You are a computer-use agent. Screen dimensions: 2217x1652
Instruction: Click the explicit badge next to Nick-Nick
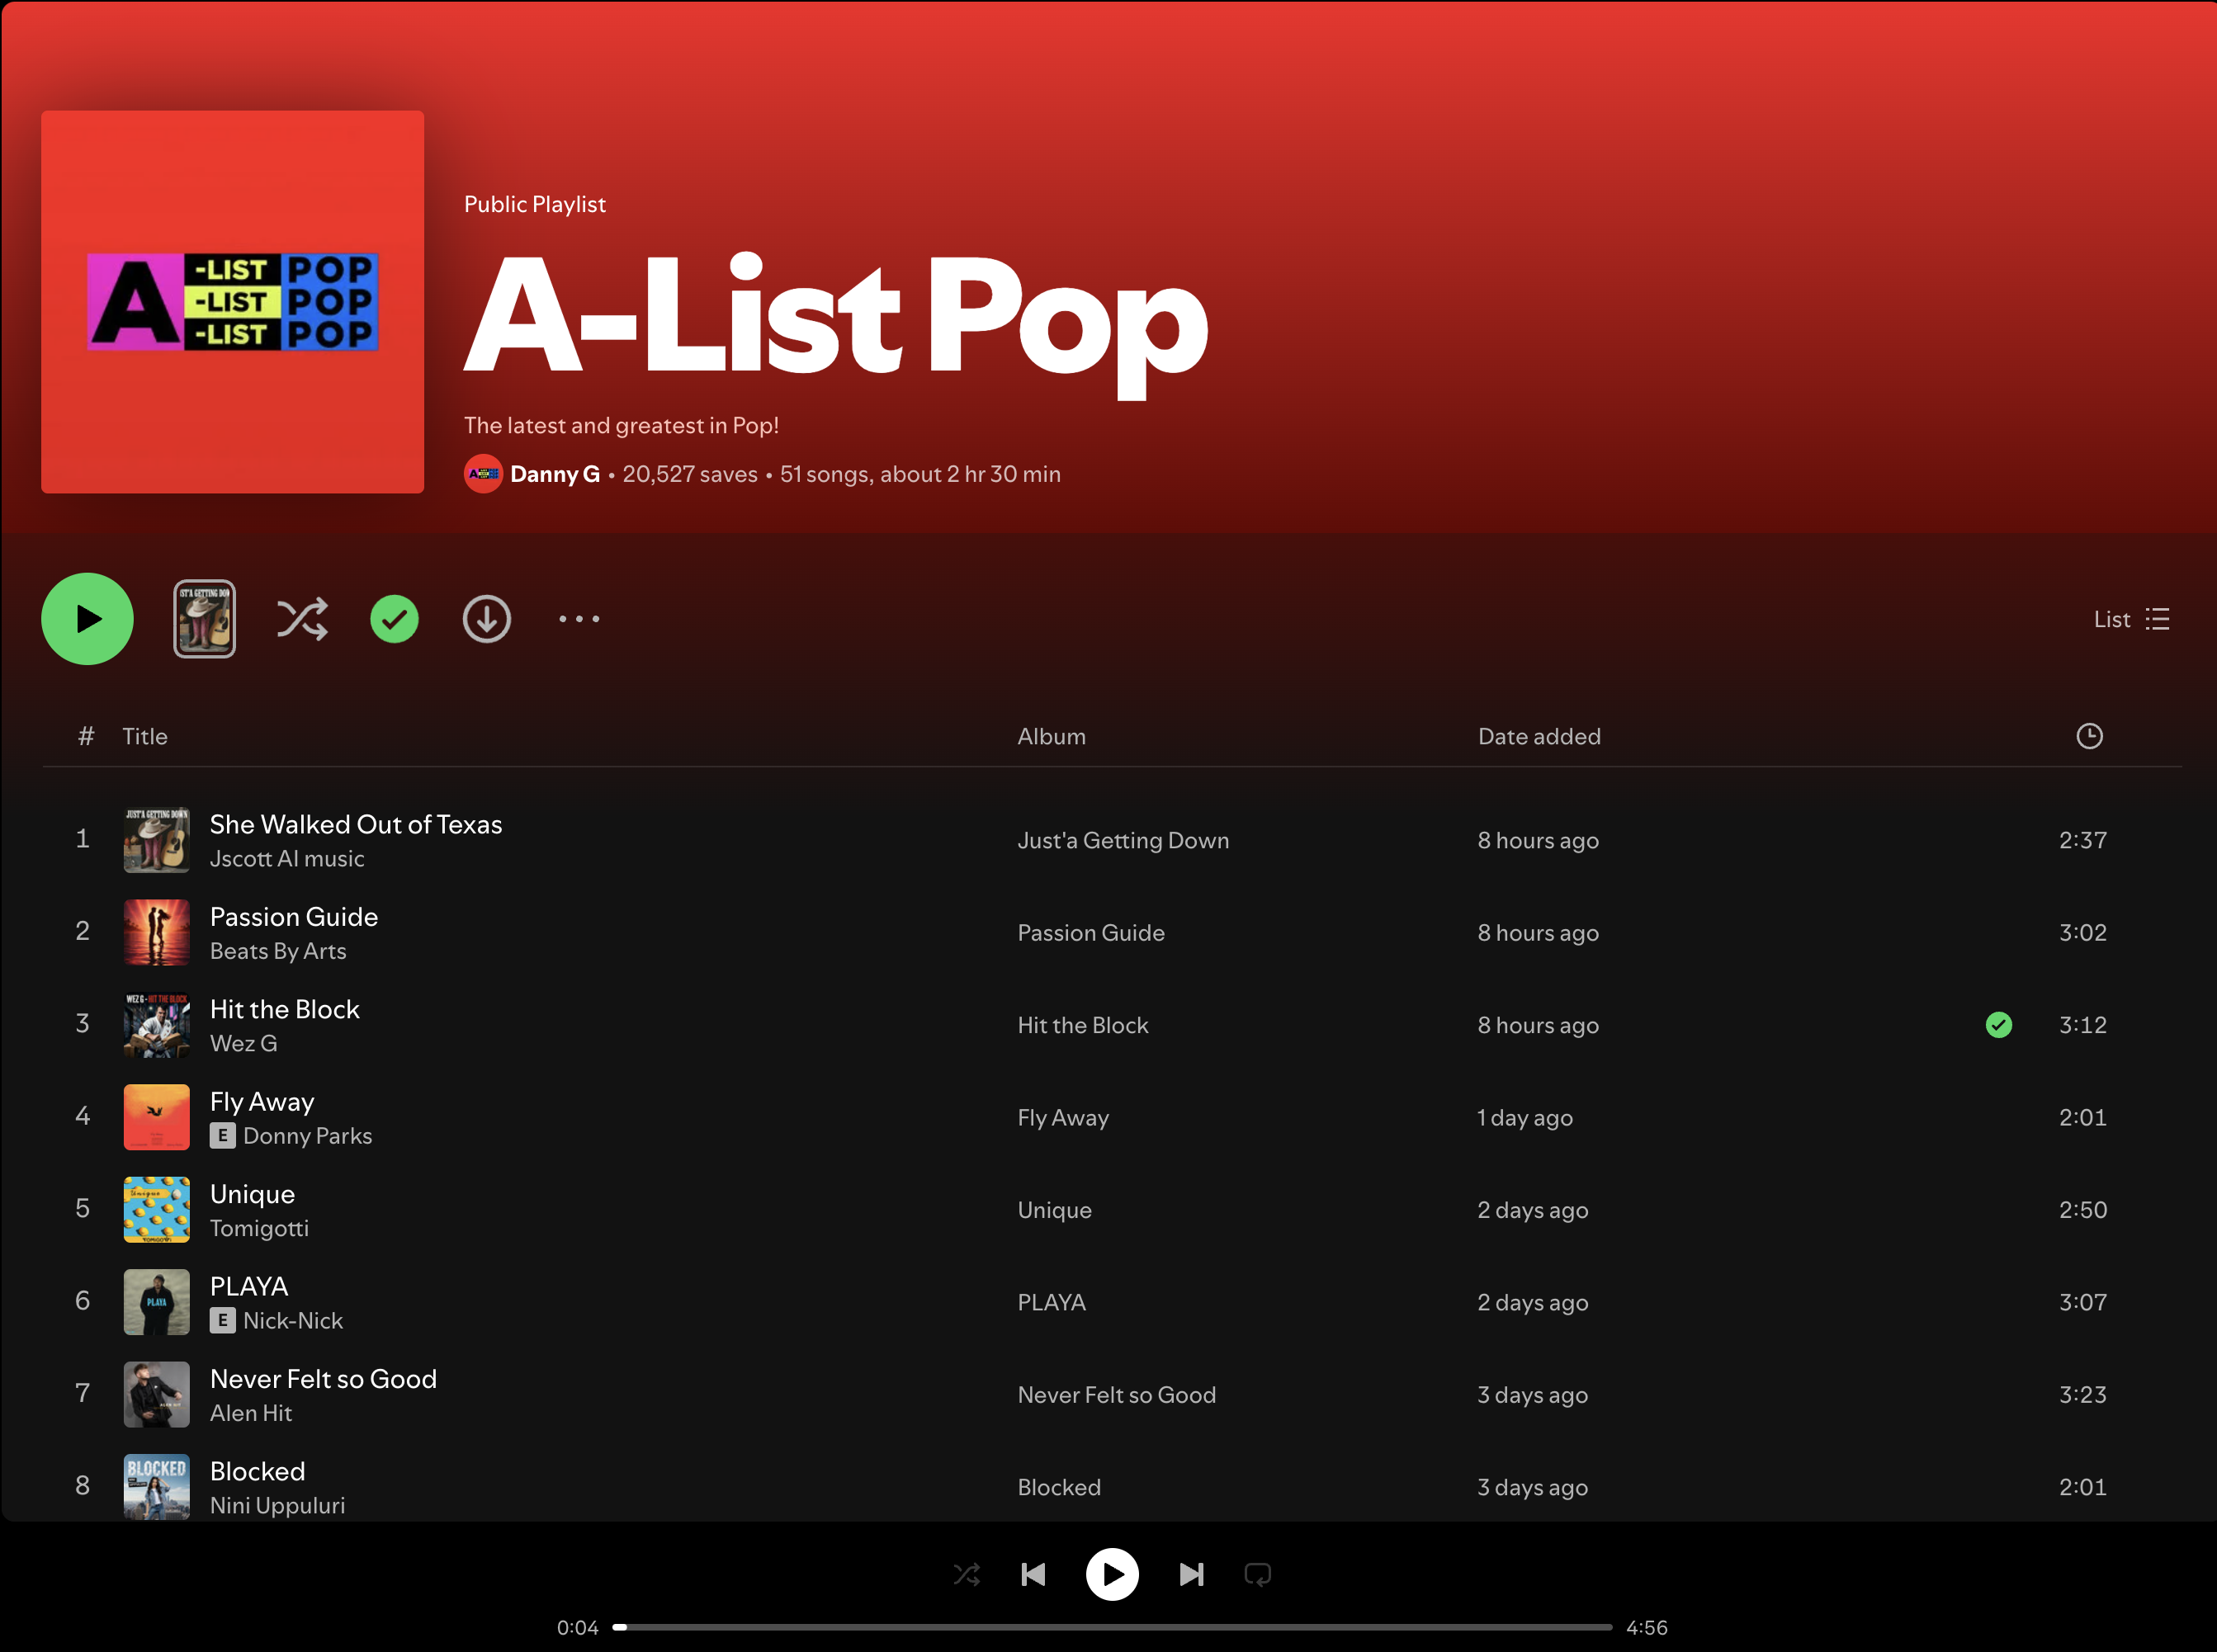(x=223, y=1320)
